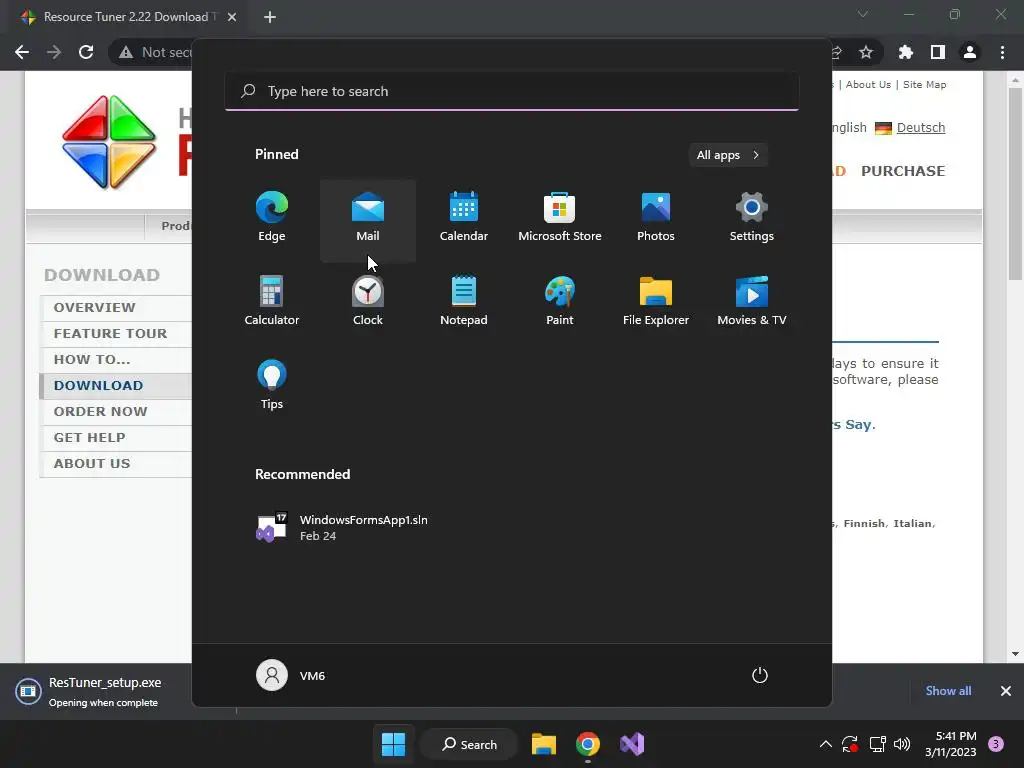1024x768 pixels.
Task: Open Chrome extensions puzzle icon
Action: [906, 52]
